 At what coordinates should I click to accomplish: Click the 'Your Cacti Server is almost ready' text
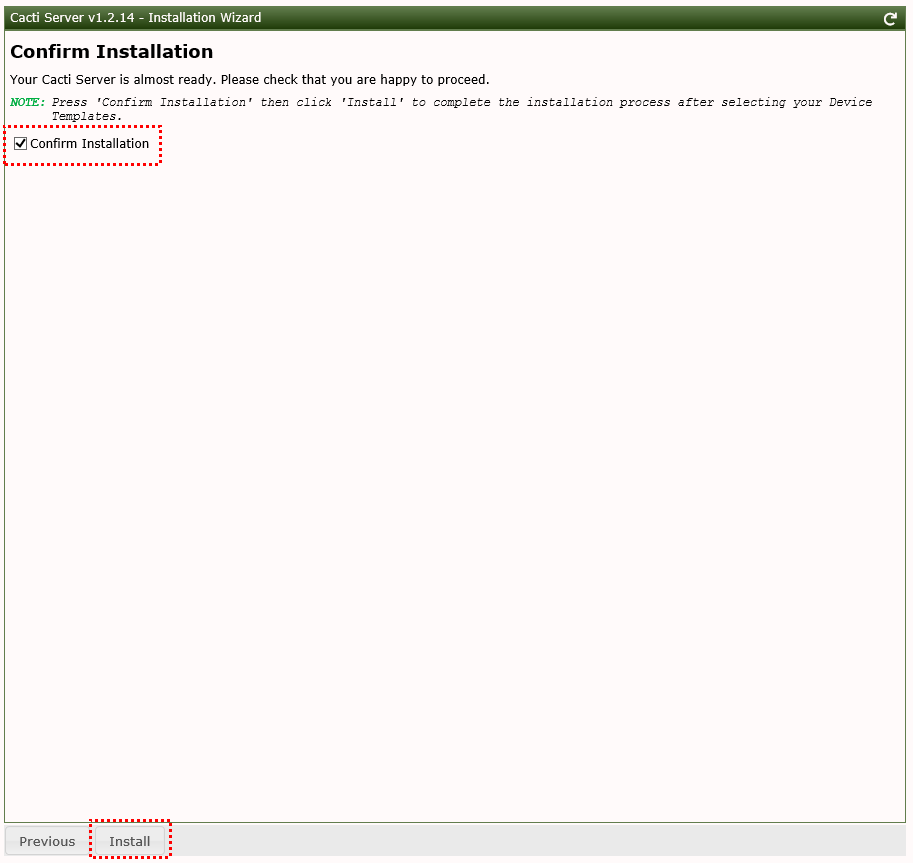point(250,79)
